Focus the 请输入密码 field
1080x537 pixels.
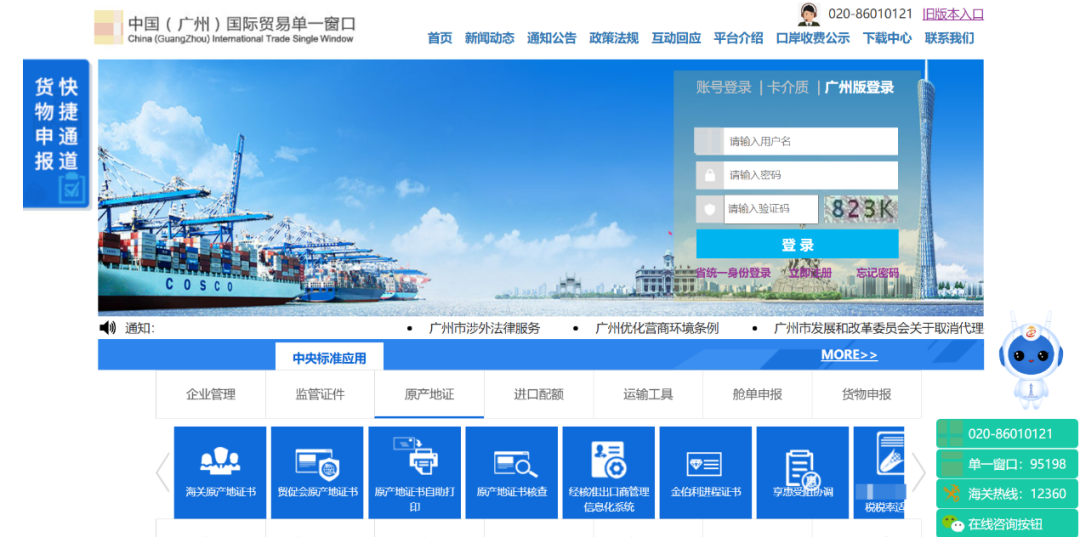pyautogui.click(x=810, y=176)
